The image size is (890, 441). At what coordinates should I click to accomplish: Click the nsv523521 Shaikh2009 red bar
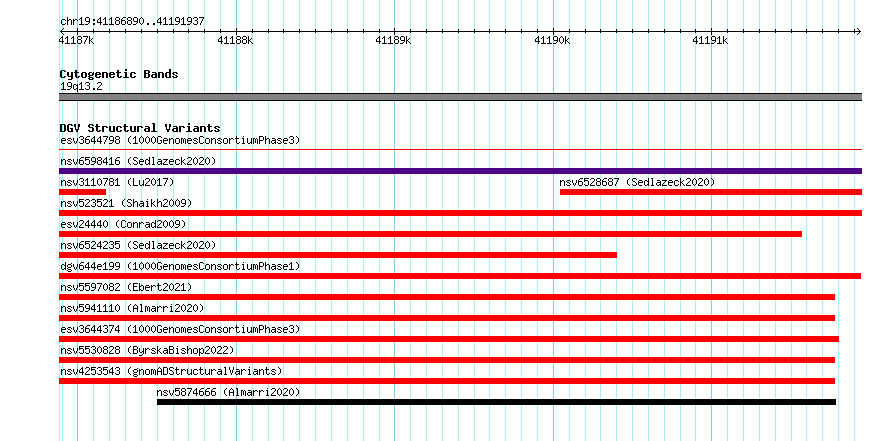tap(460, 213)
